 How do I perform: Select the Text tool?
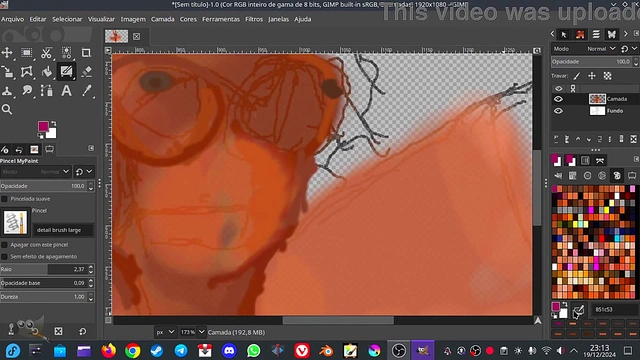(x=66, y=91)
